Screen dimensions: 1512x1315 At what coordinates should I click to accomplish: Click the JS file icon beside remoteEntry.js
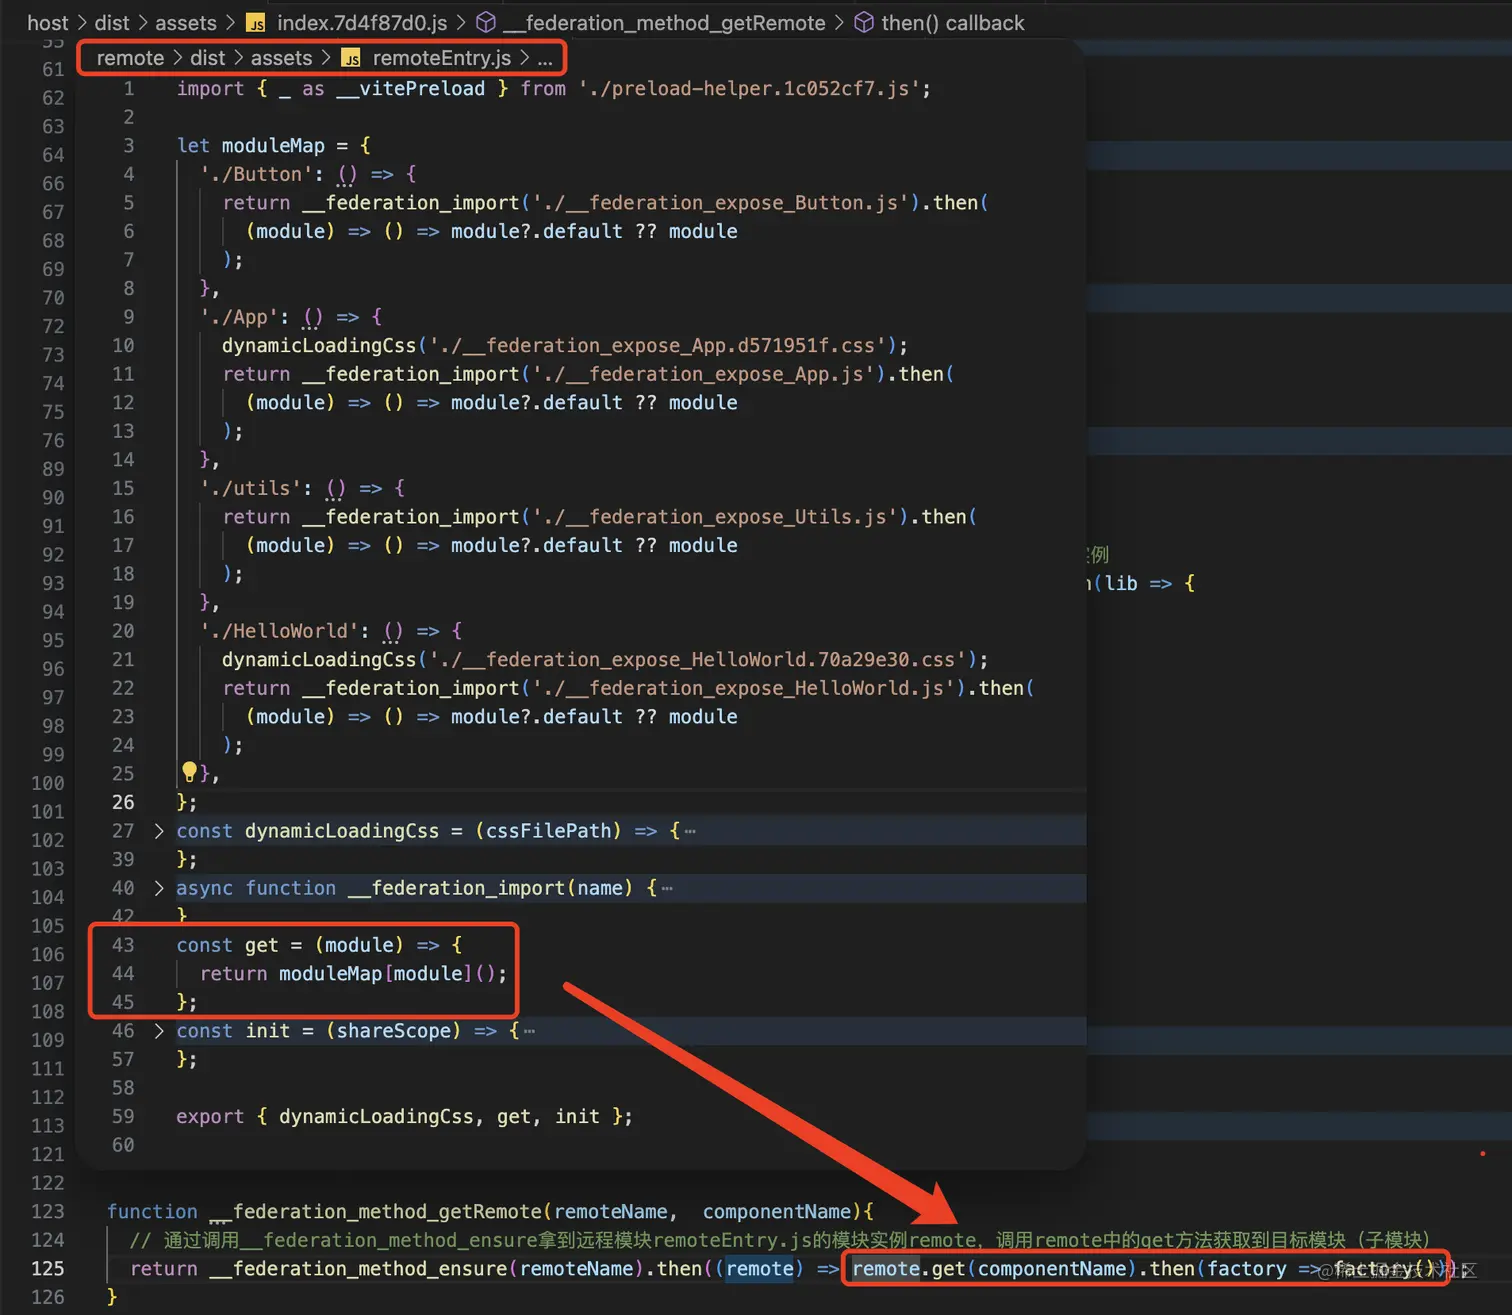[x=351, y=59]
